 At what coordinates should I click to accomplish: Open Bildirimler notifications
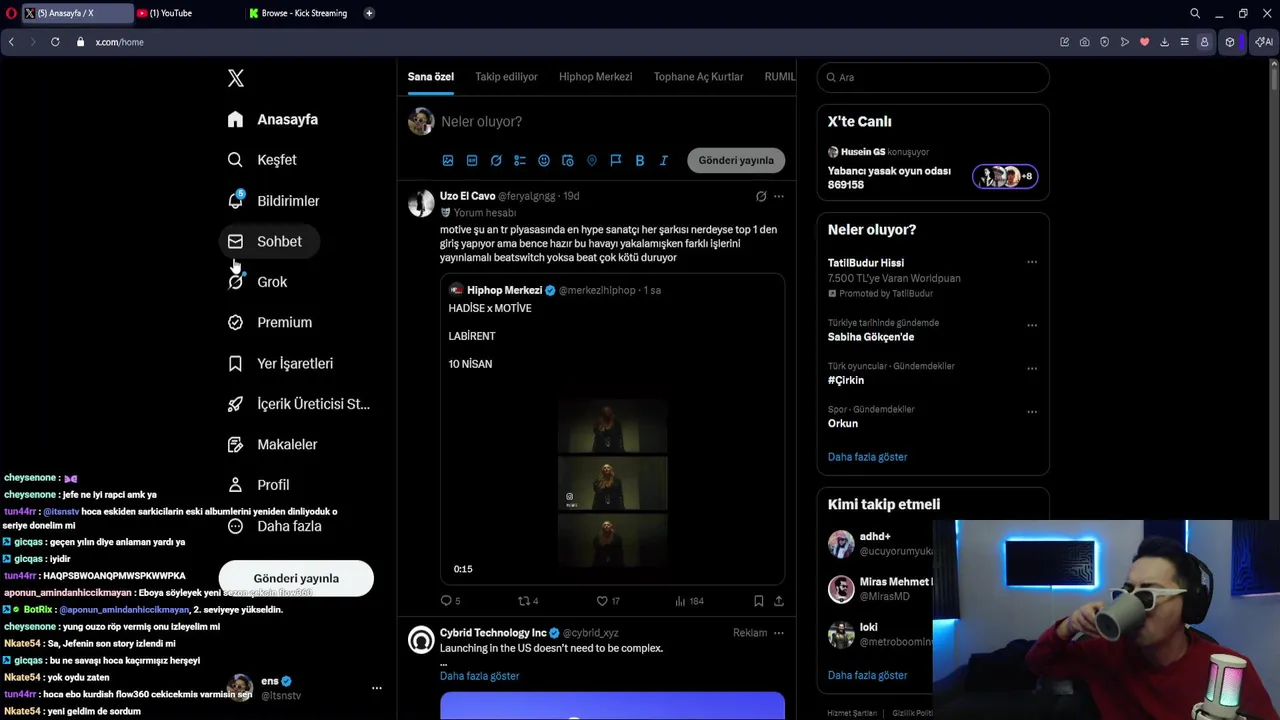click(x=273, y=201)
